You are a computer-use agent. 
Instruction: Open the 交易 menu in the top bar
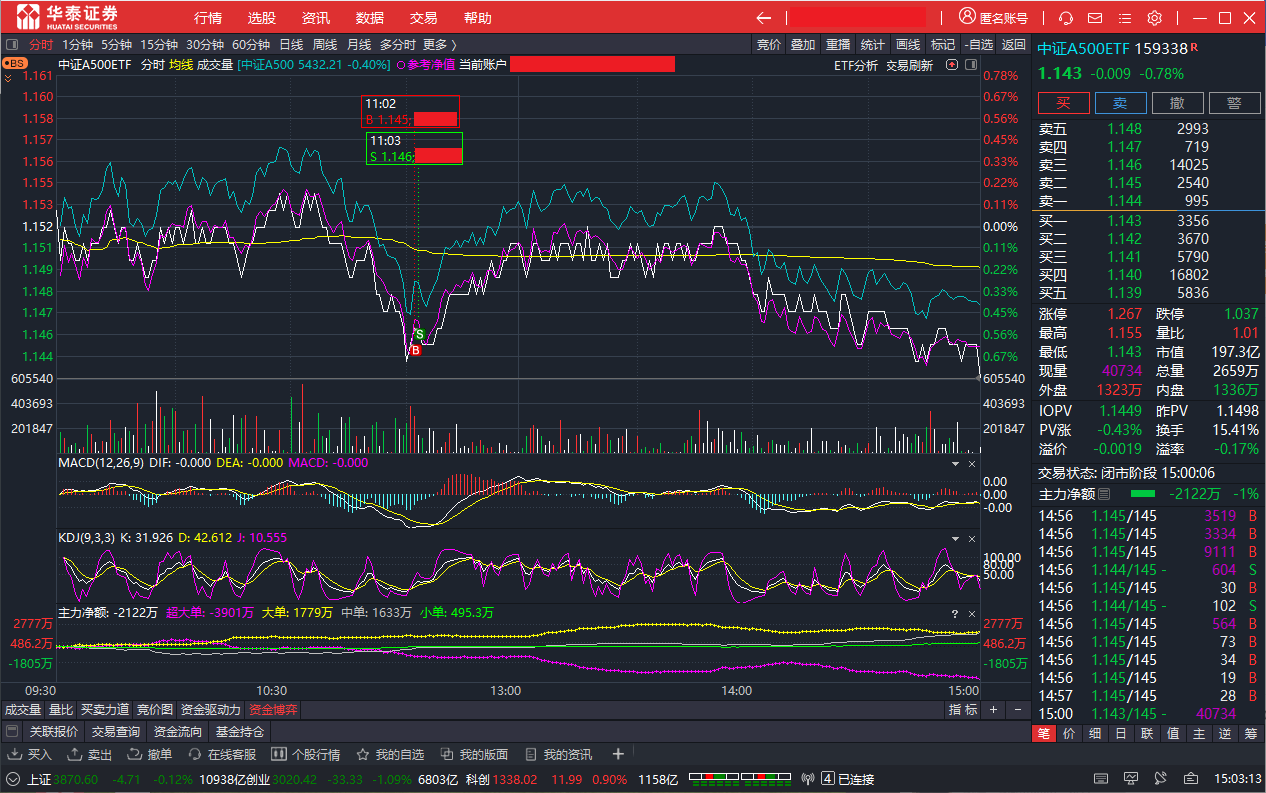coord(423,18)
